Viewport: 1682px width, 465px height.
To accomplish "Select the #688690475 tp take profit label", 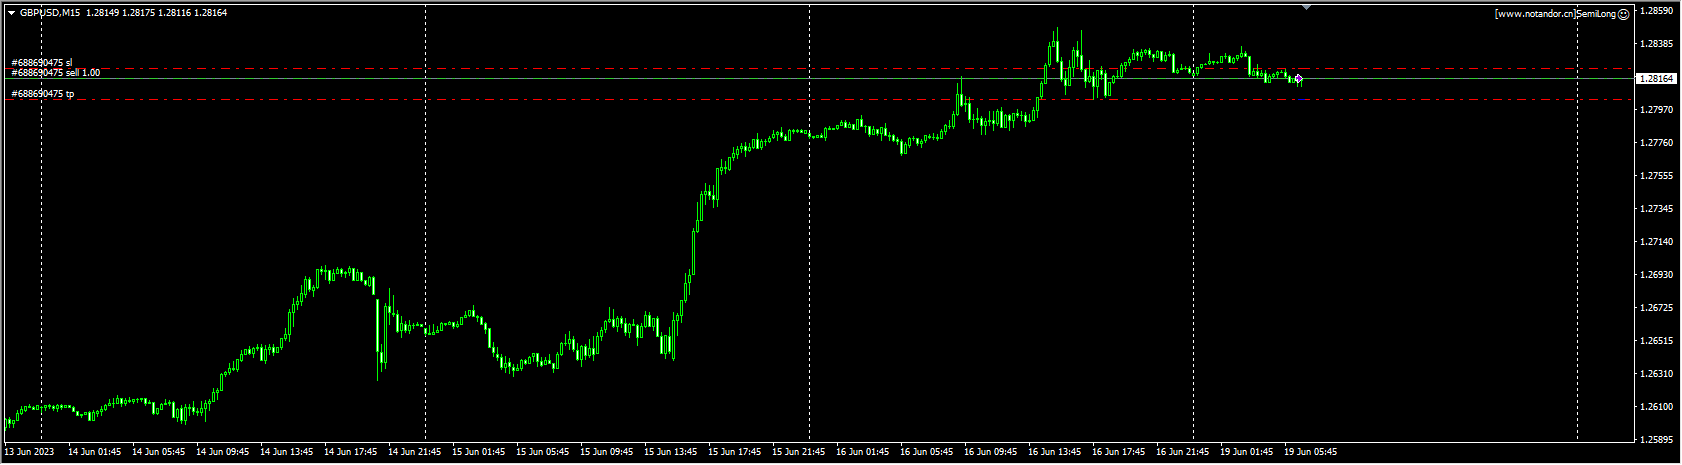I will (x=43, y=94).
